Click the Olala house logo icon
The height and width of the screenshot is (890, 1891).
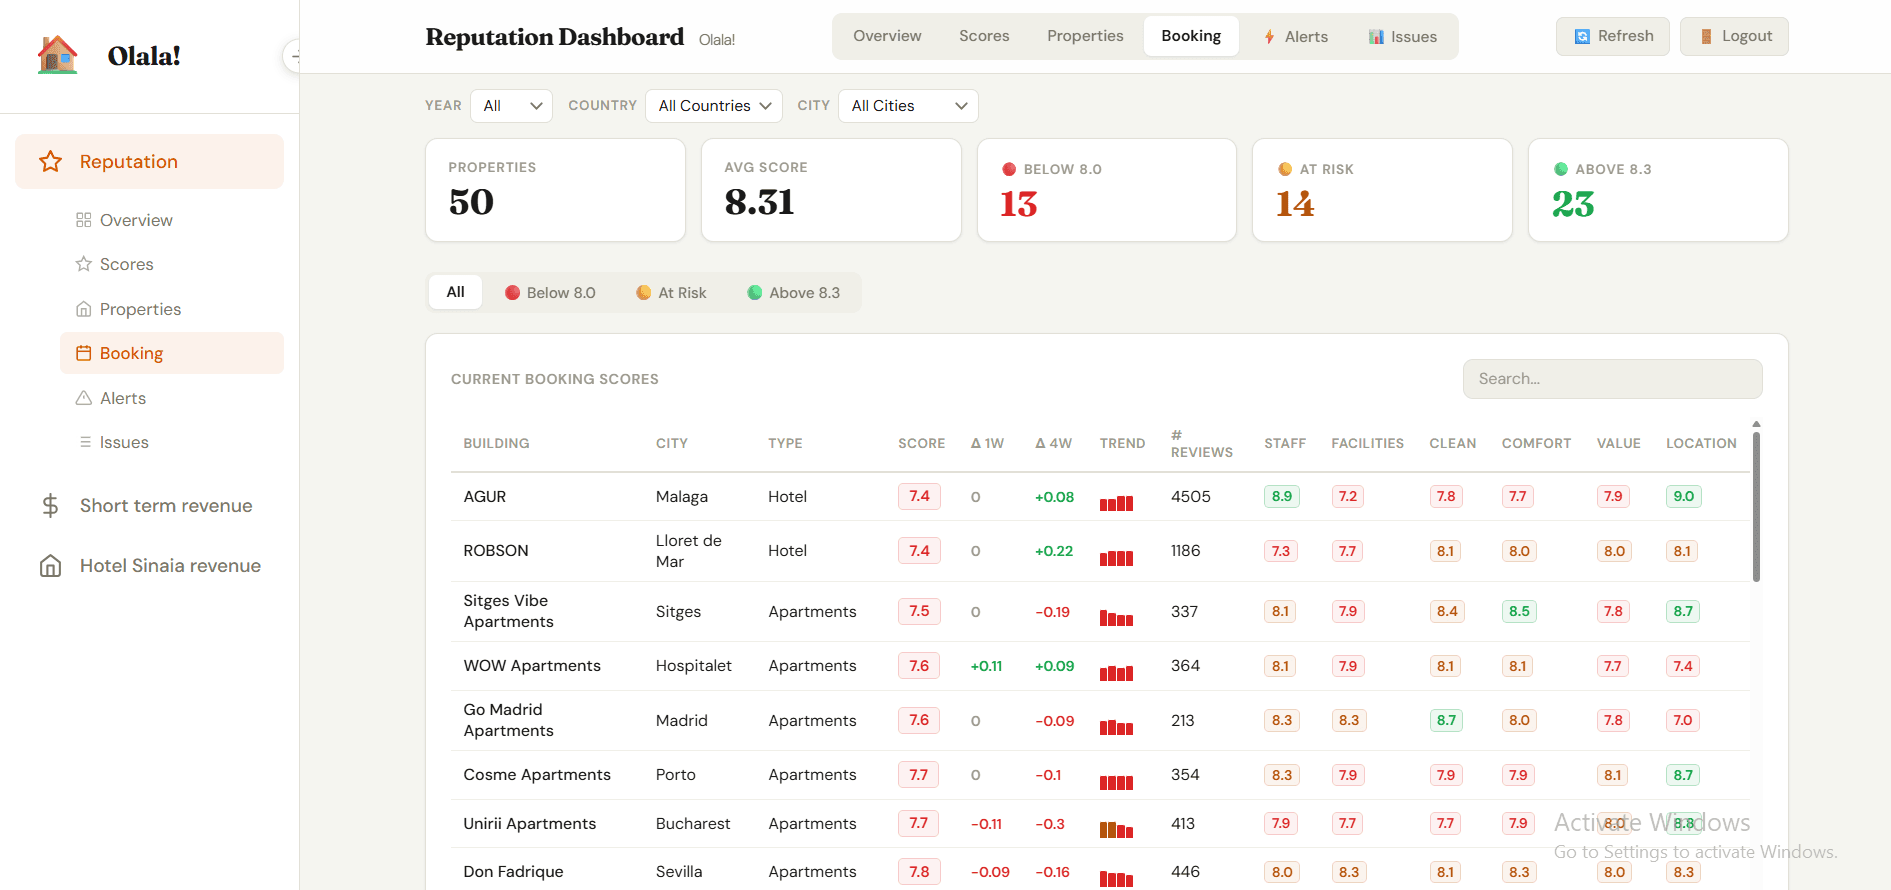[58, 55]
